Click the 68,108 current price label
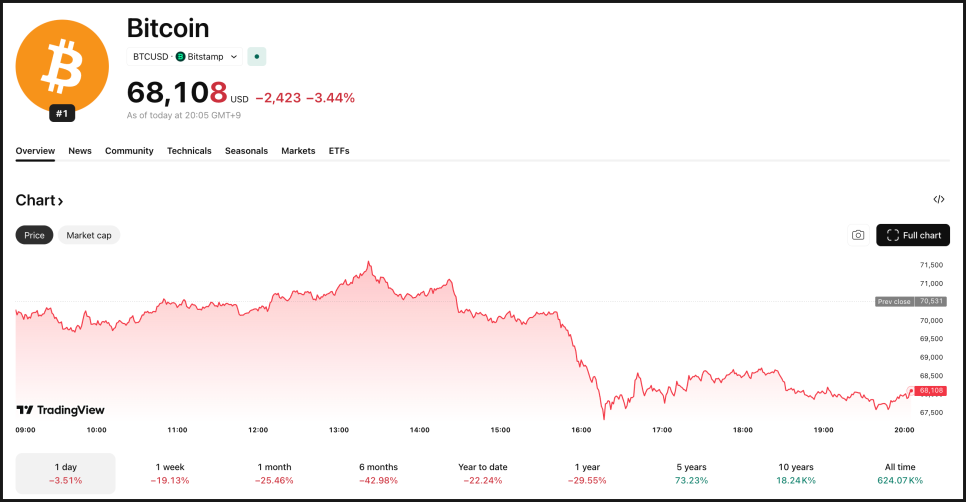Screen dimensions: 966x502 click(930, 391)
